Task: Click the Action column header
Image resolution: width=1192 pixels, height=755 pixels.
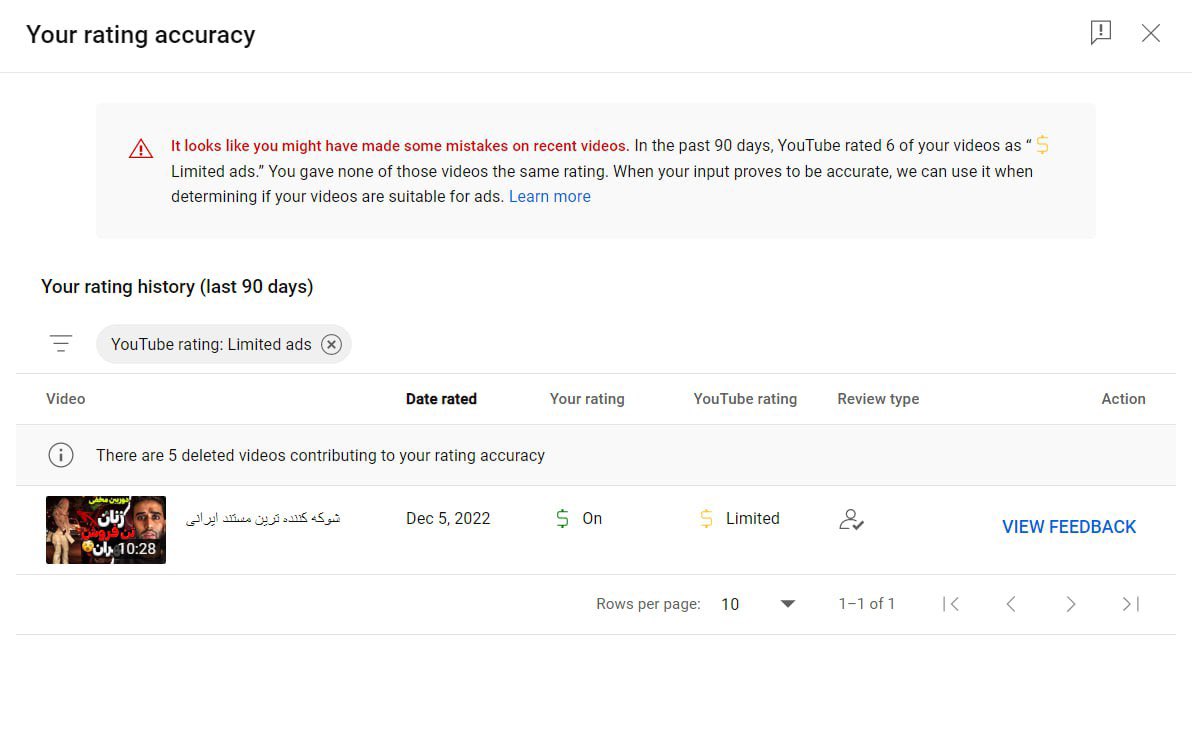Action: tap(1123, 398)
